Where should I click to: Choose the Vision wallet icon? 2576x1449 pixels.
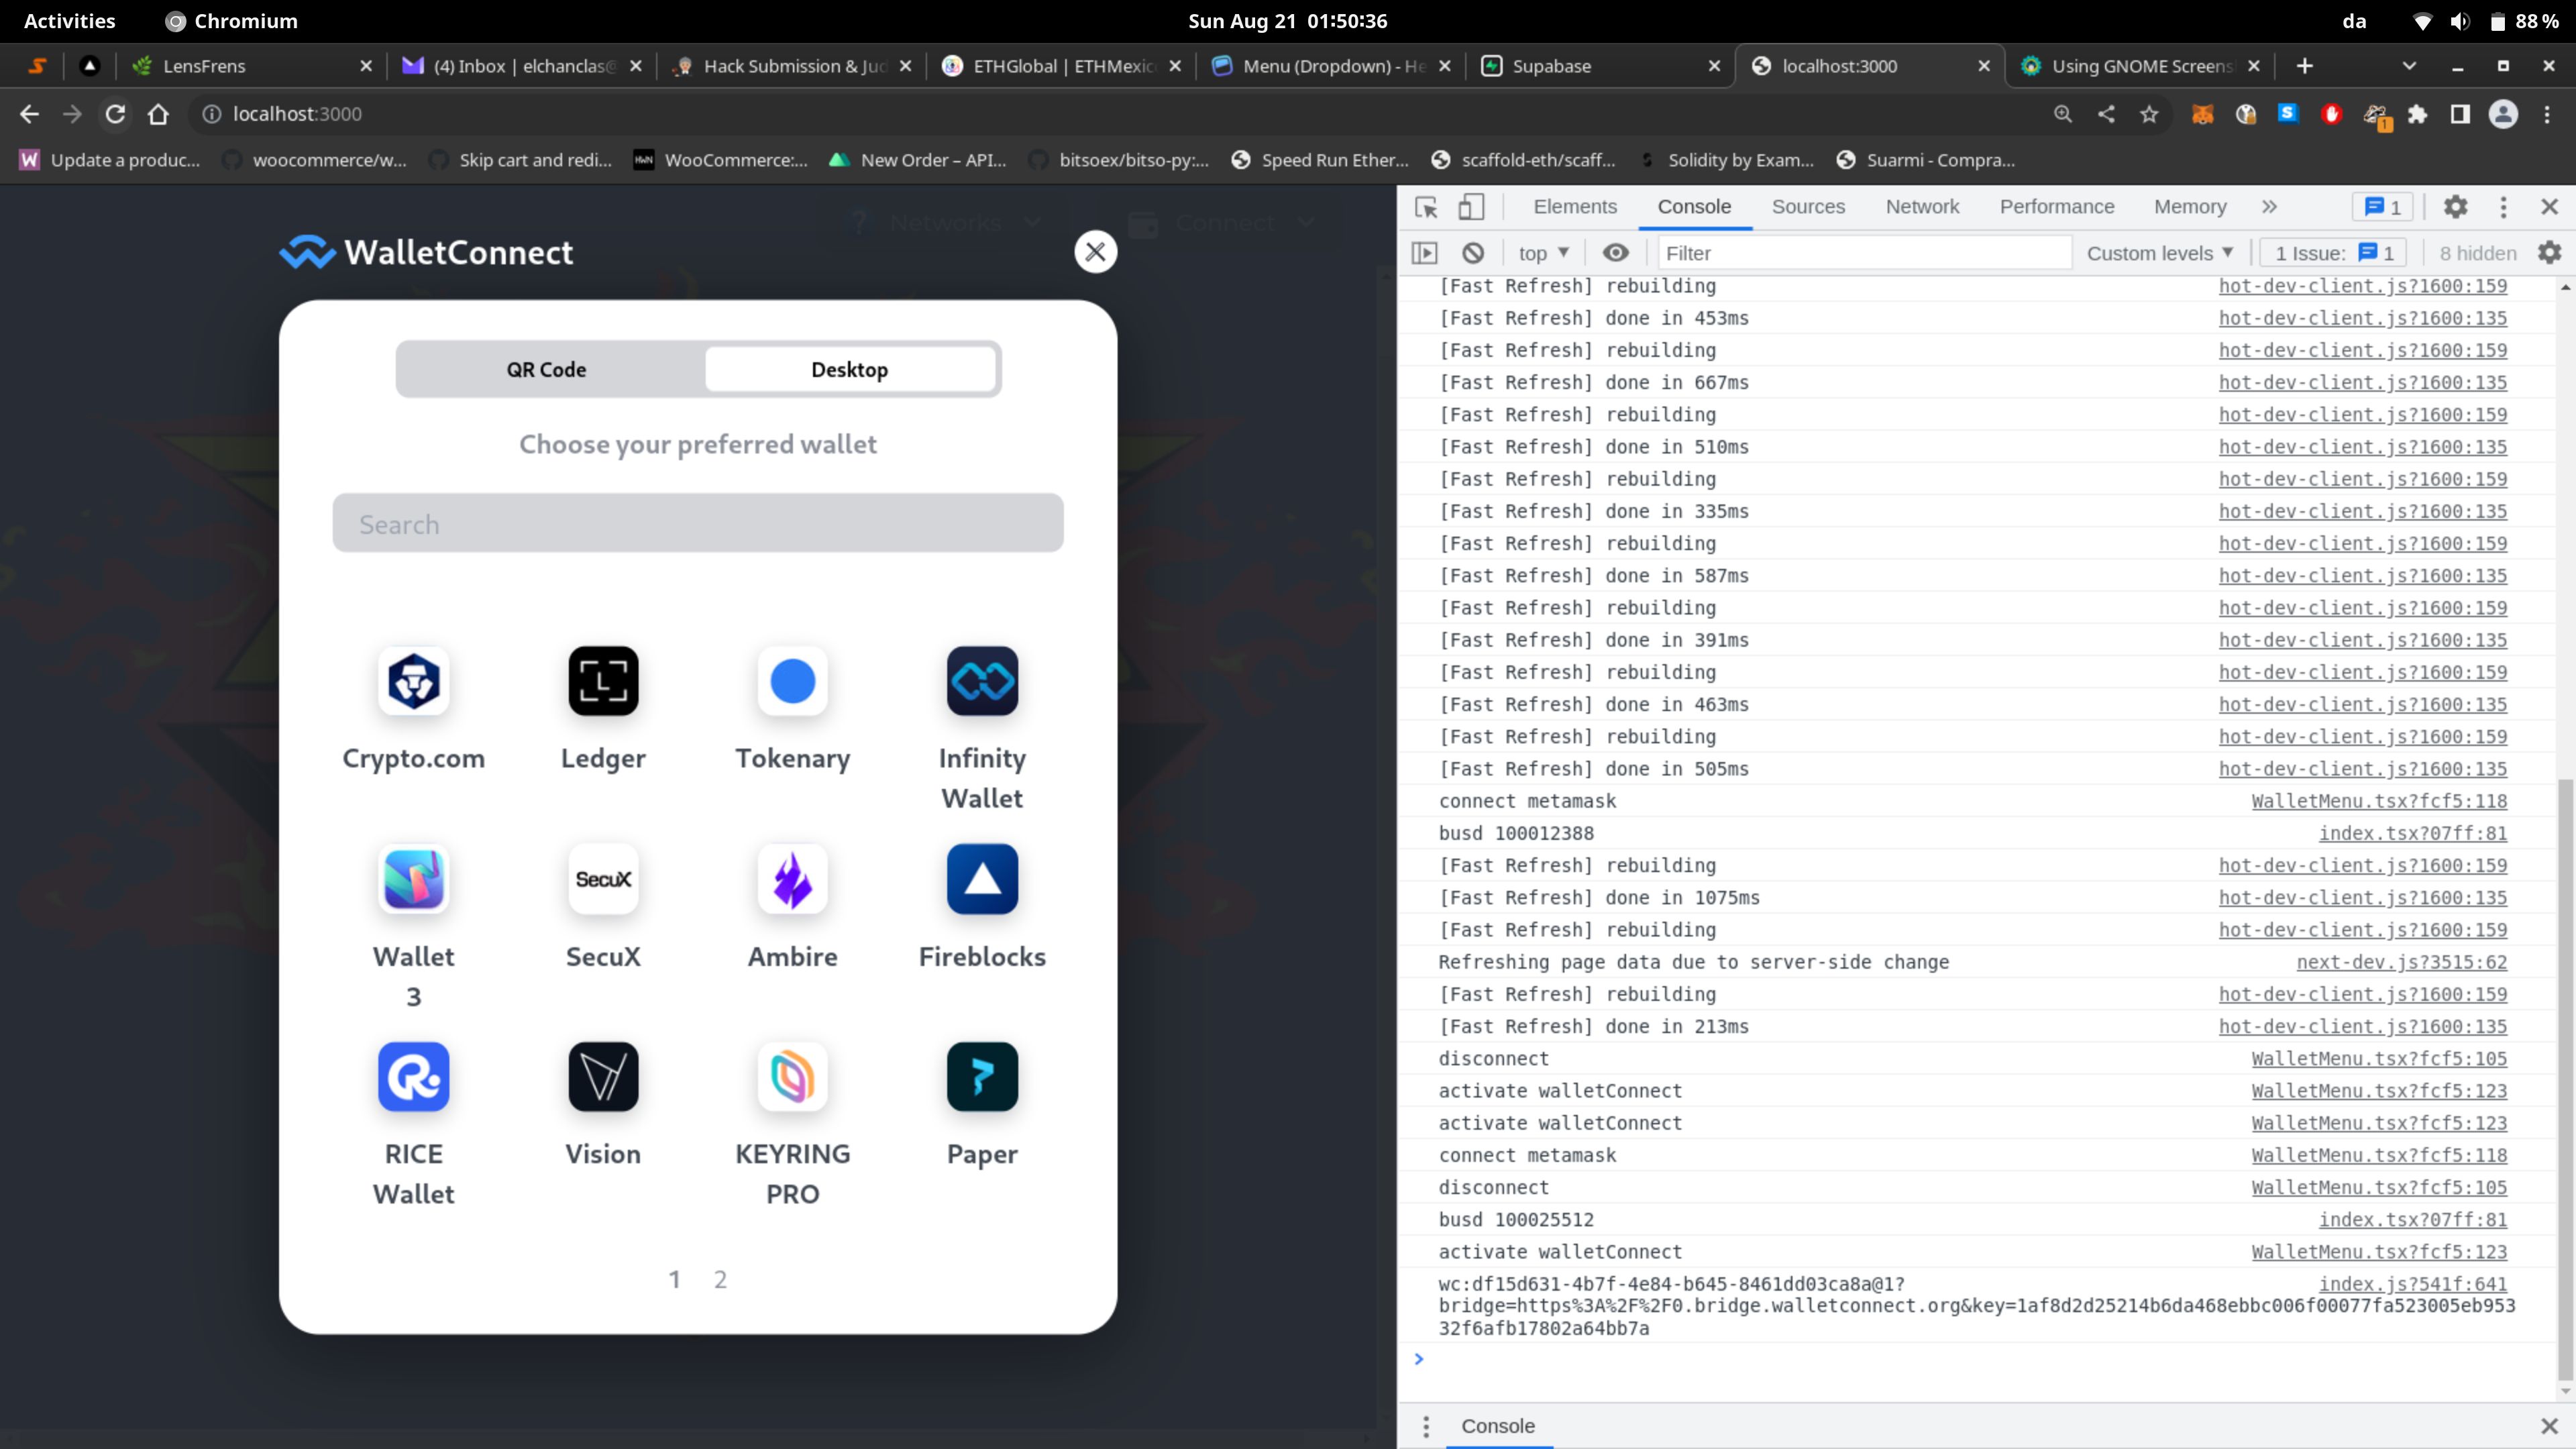tap(603, 1077)
